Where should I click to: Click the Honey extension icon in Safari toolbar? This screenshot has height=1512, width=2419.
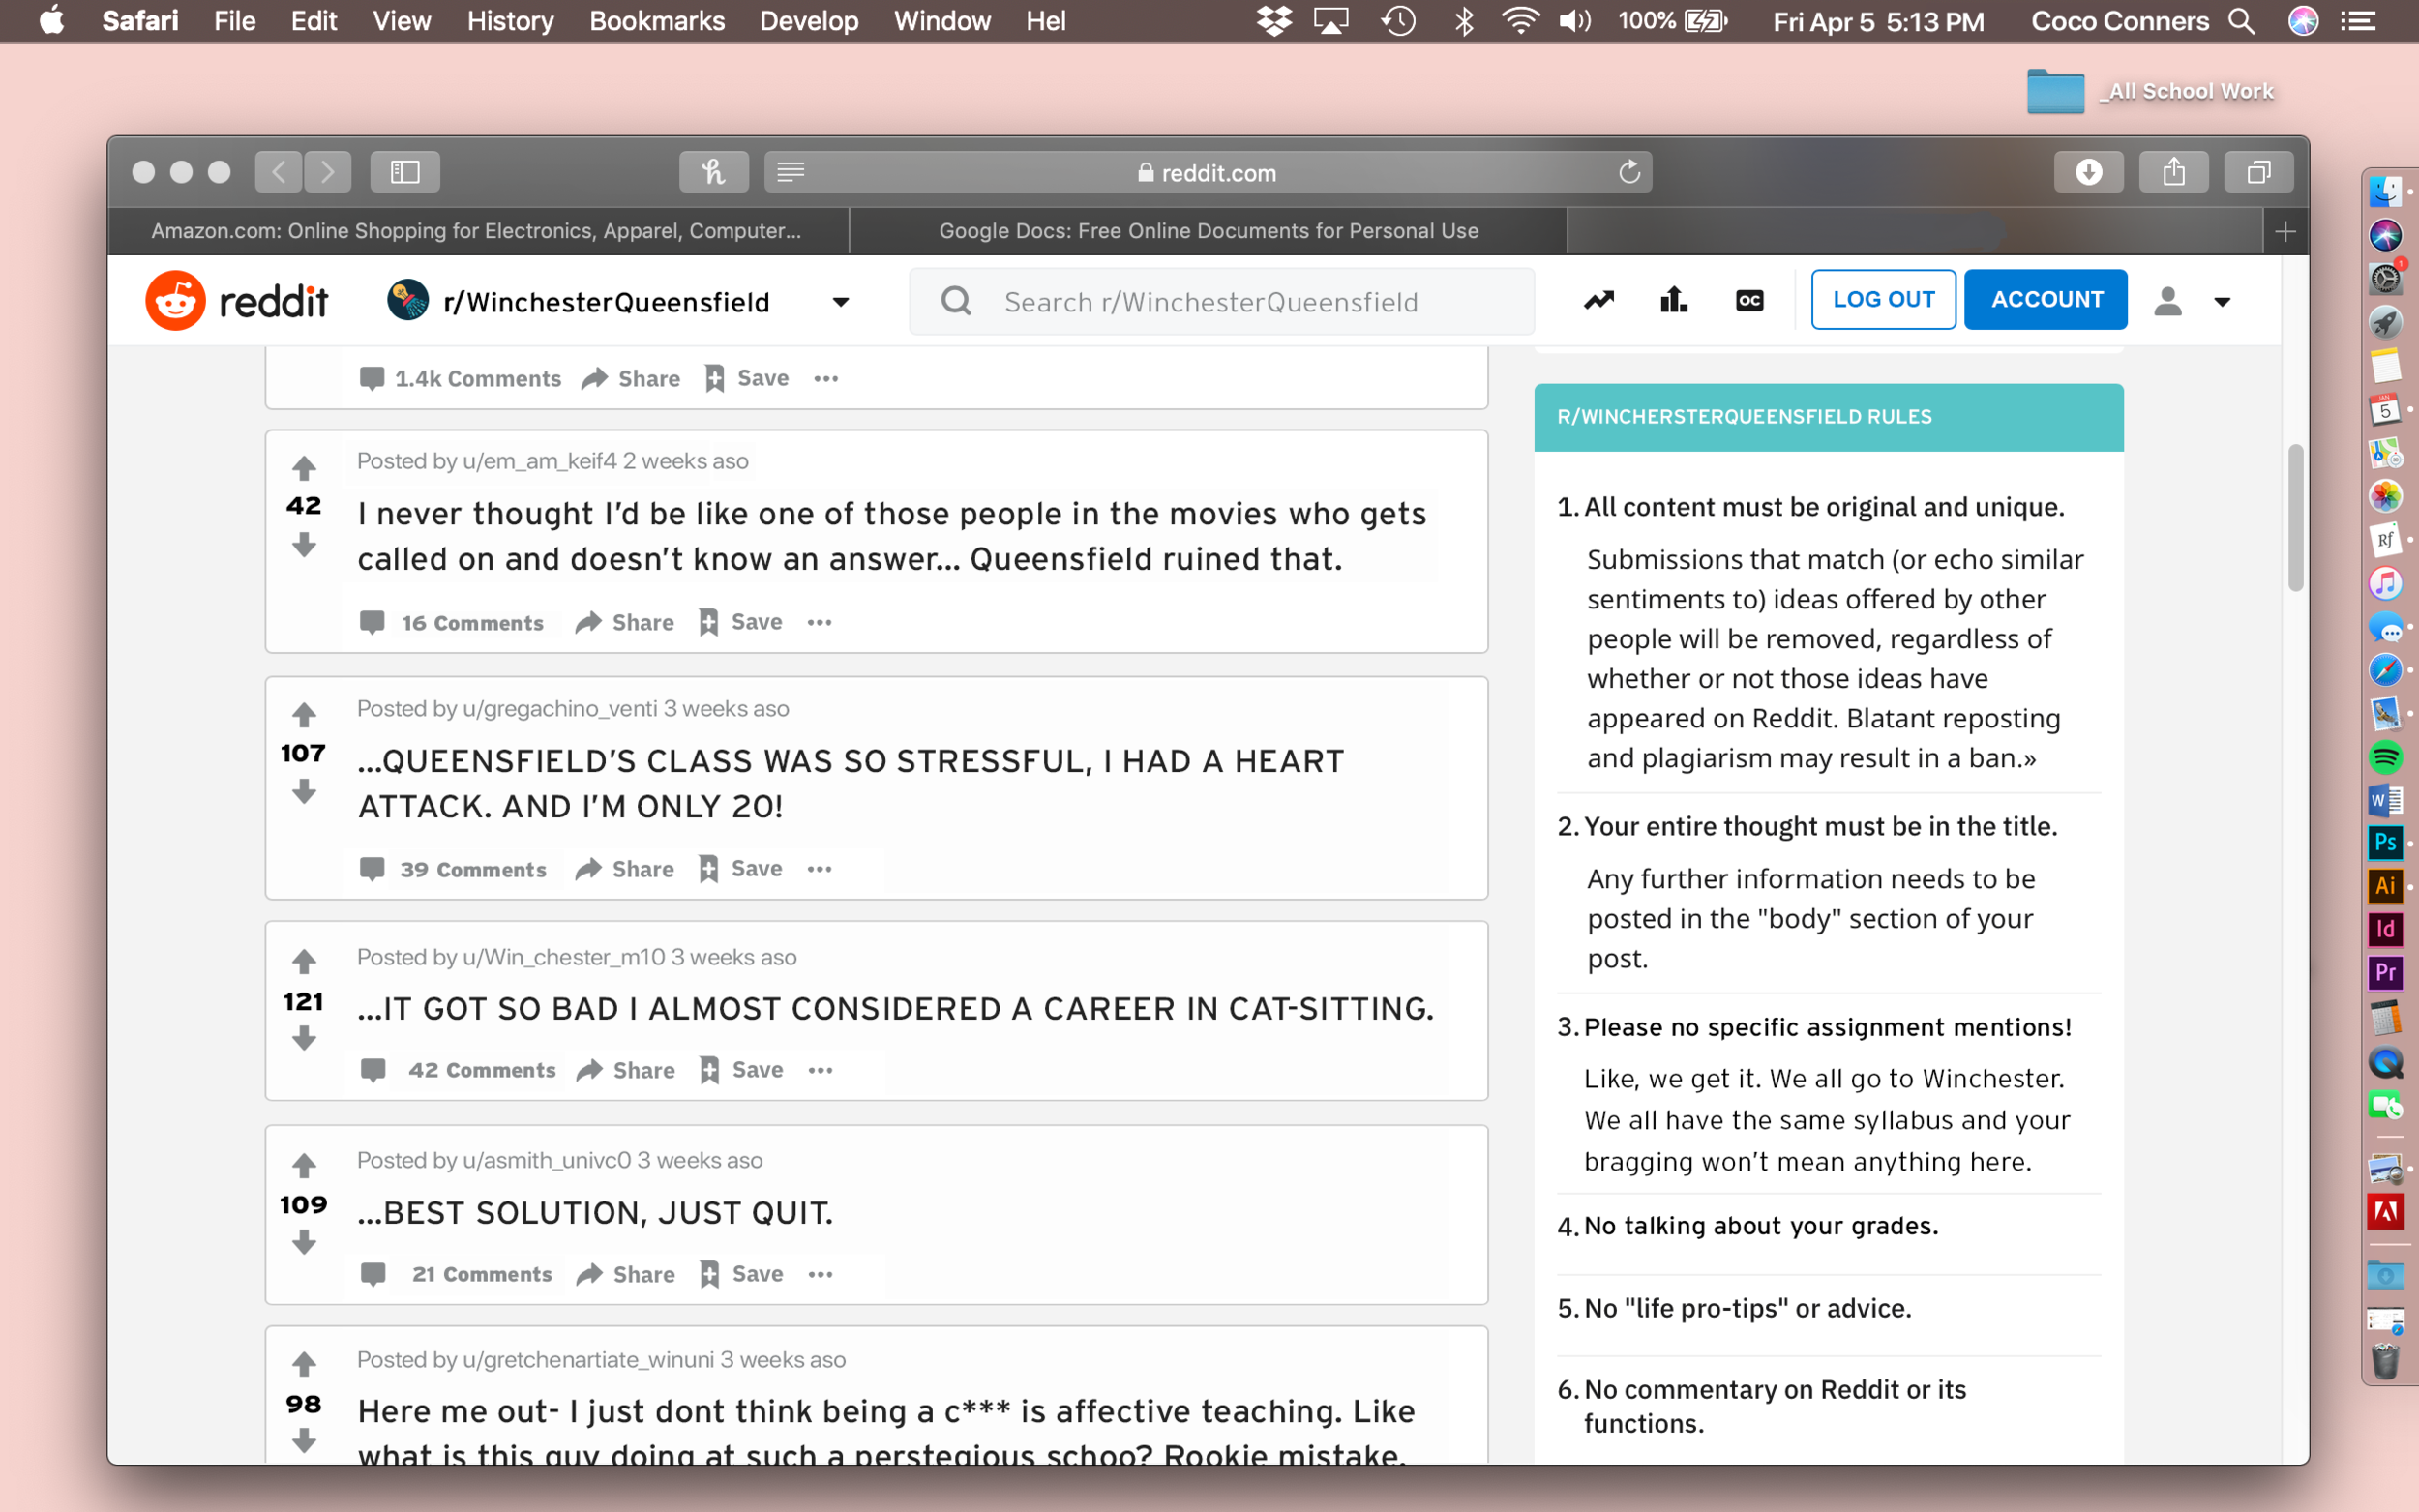pyautogui.click(x=713, y=172)
